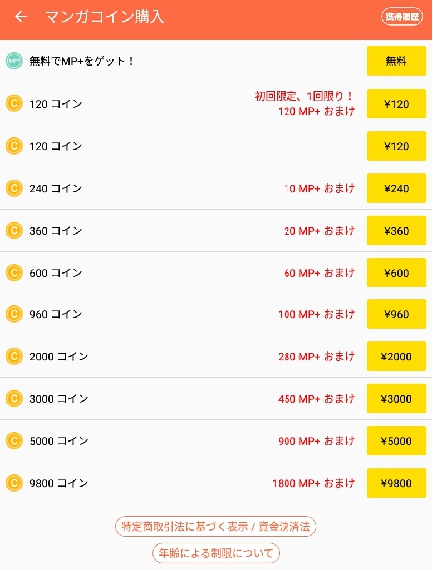This screenshot has height=571, width=433.
Task: Buy 2000 coins for ¥2000
Action: [396, 356]
